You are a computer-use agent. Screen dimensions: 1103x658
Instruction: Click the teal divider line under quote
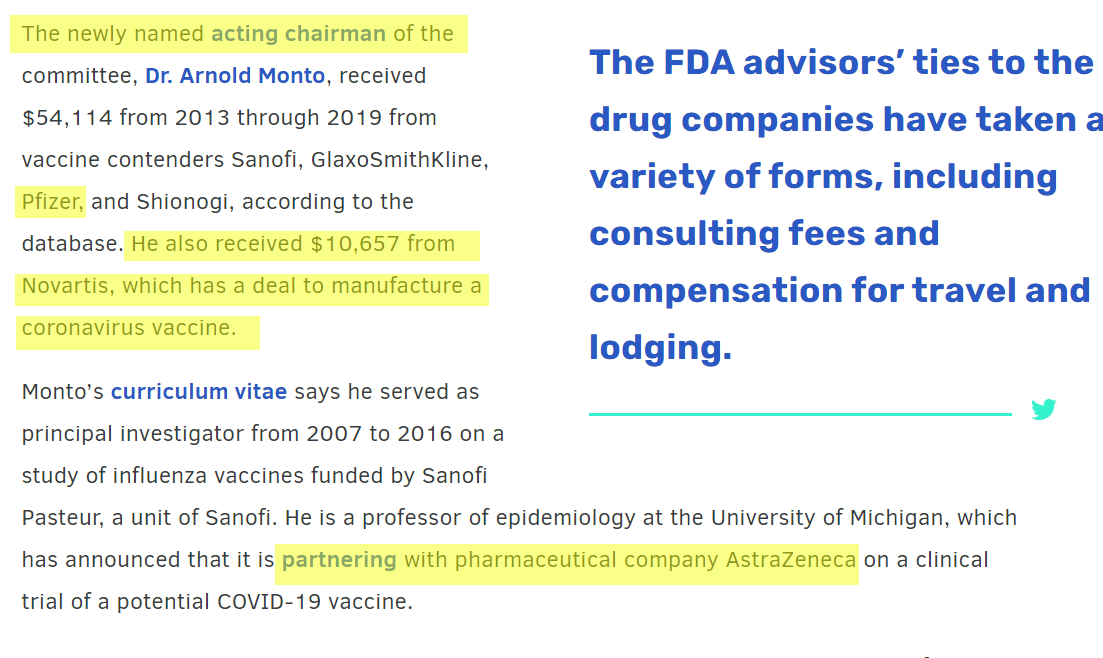tap(801, 415)
